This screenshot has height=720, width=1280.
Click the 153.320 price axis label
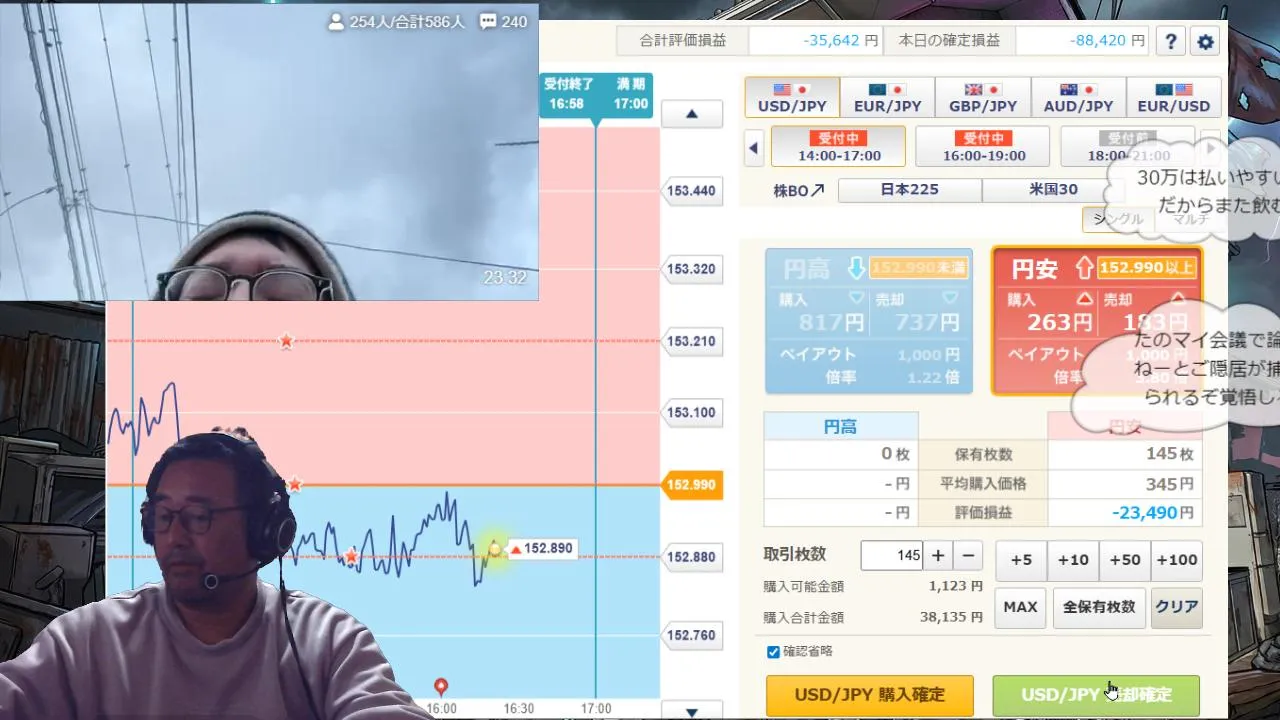coord(693,269)
